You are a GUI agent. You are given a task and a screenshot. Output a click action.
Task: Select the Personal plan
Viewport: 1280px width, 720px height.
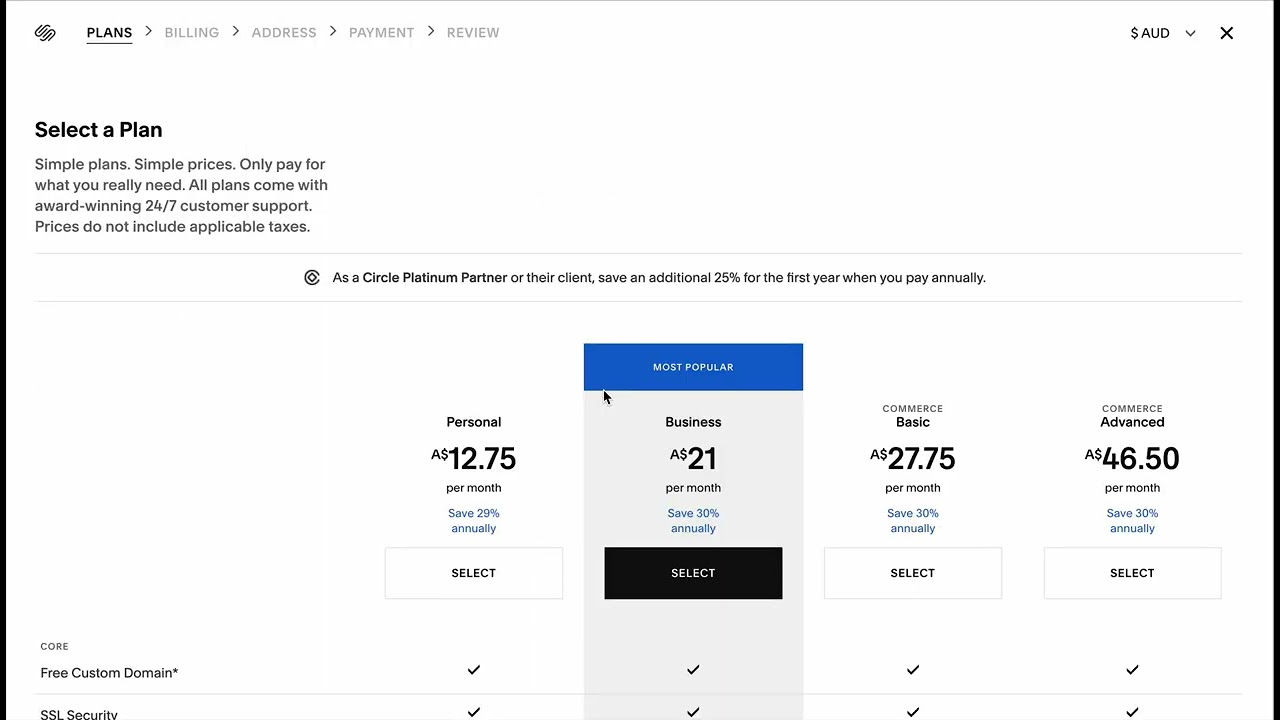tap(474, 573)
